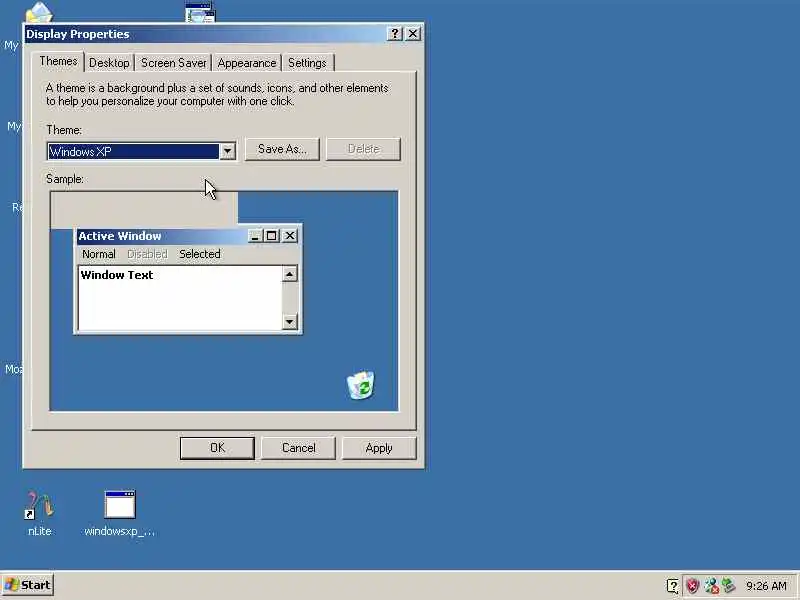Click sample scrollbar up arrow
Image resolution: width=800 pixels, height=600 pixels.
[290, 274]
